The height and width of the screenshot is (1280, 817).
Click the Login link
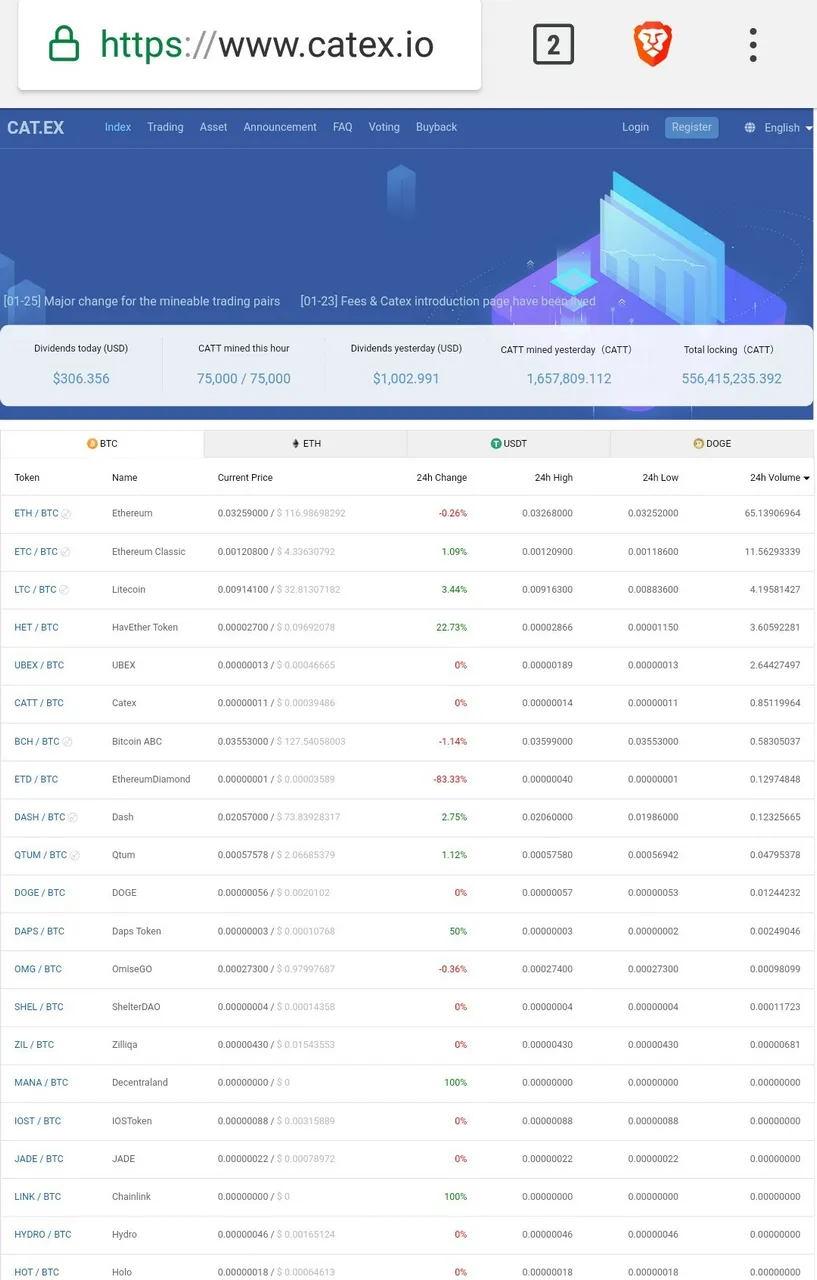[x=635, y=127]
